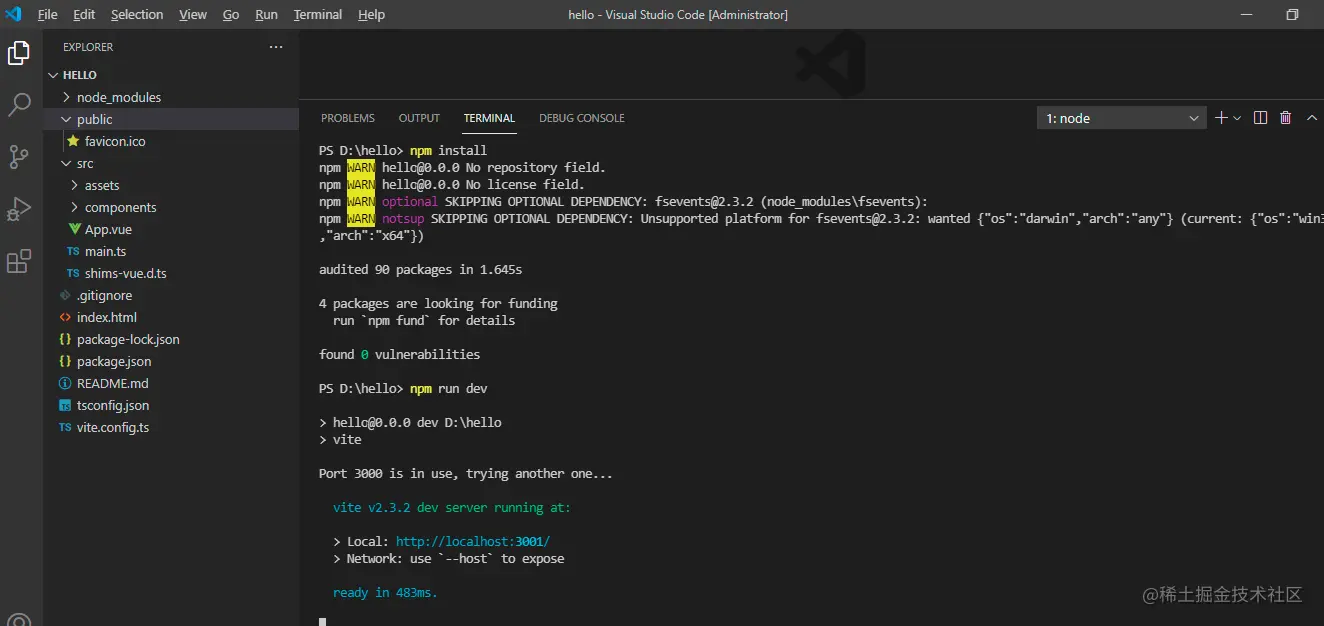1324x626 pixels.
Task: Open vite.config.ts file
Action: tap(172, 427)
